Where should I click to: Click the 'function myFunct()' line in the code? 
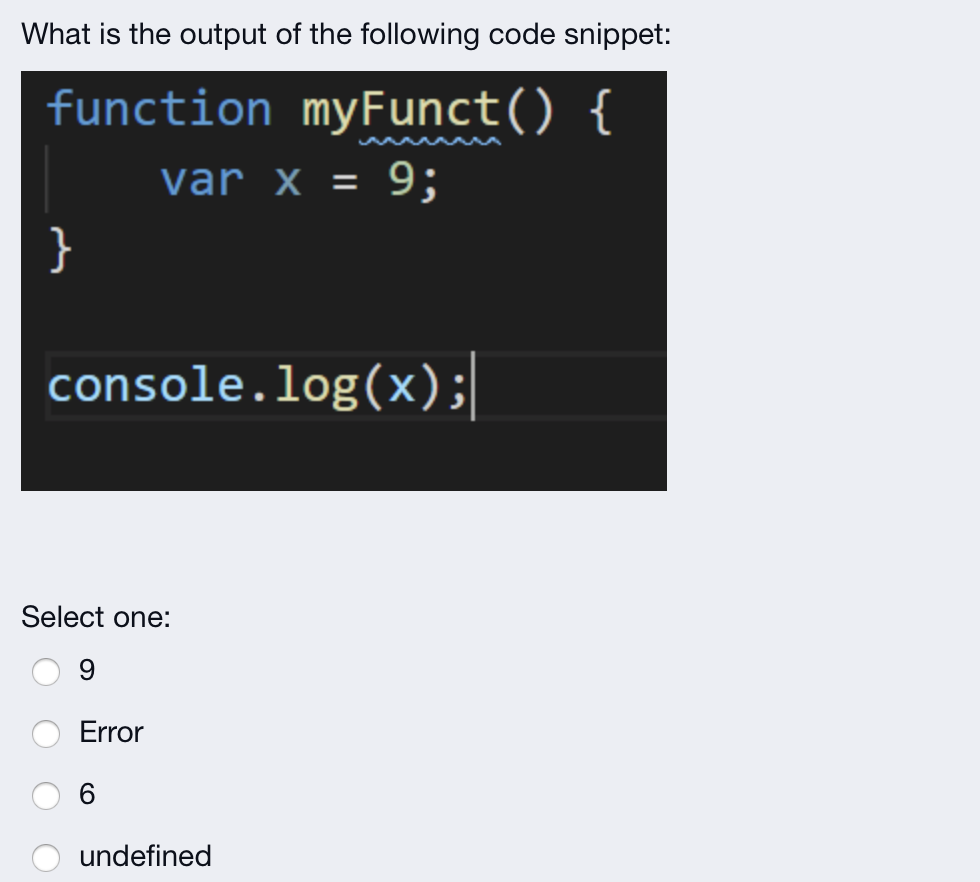(x=330, y=110)
